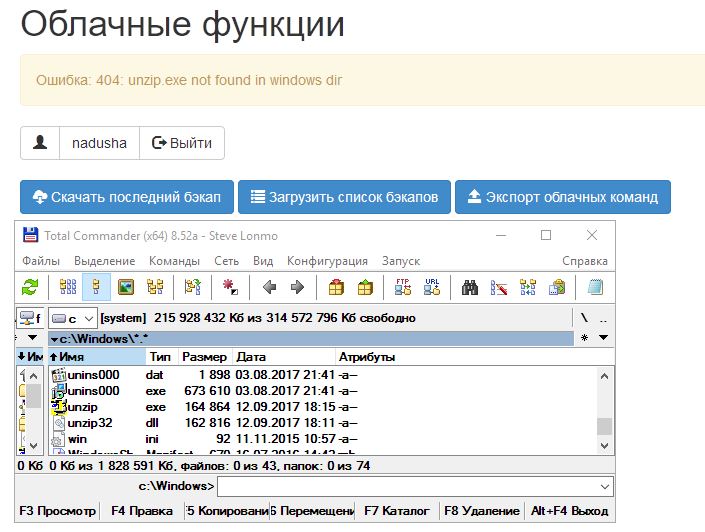The image size is (705, 532).
Task: Click copy names to clipboard icon
Action: click(x=557, y=287)
